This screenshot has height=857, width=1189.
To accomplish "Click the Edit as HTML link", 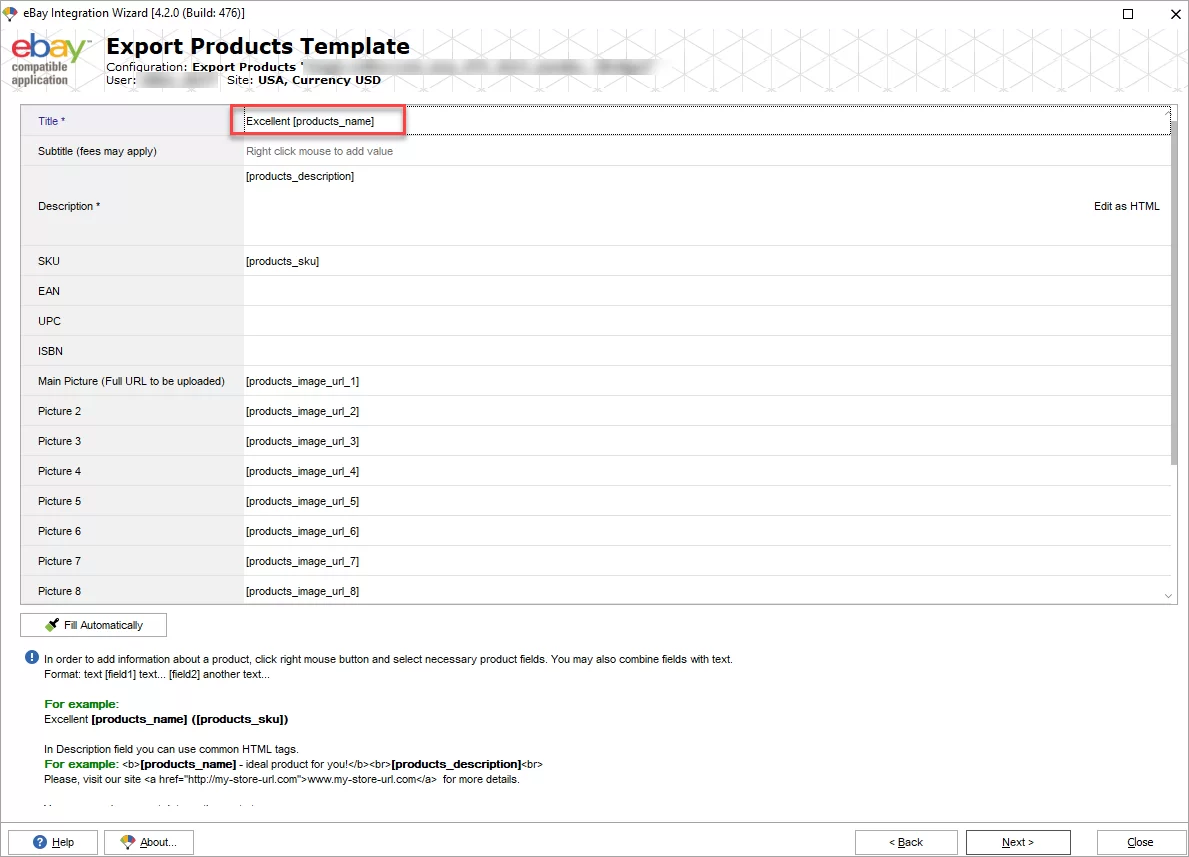I will (1126, 206).
